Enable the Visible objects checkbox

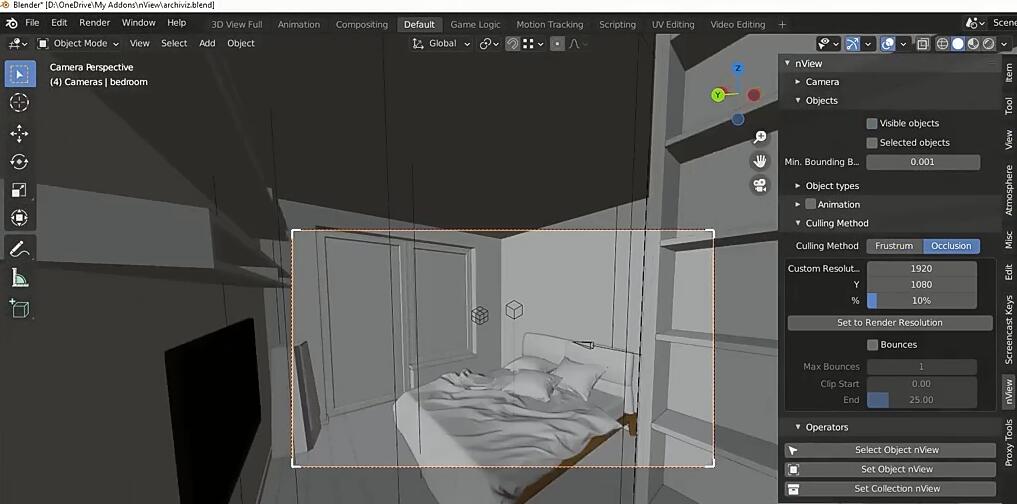[x=872, y=123]
